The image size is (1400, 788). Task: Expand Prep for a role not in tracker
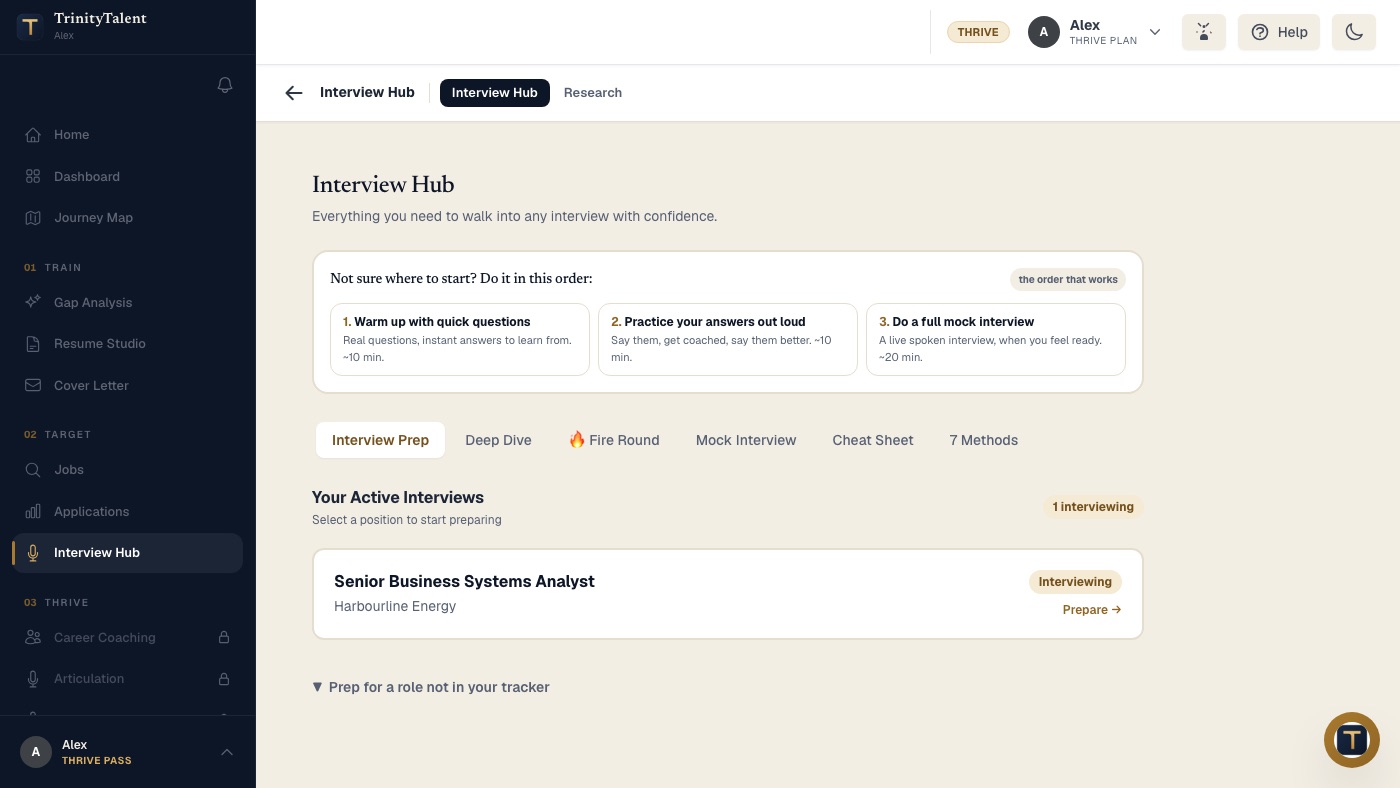coord(431,687)
